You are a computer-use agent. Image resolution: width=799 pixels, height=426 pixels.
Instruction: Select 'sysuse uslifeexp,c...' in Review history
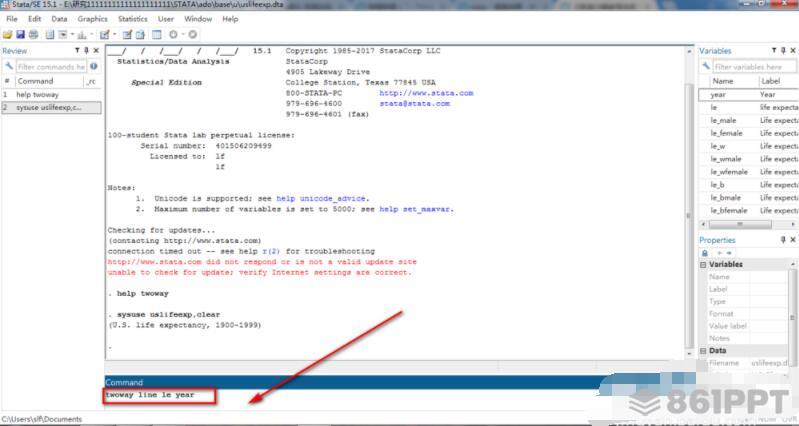click(x=51, y=108)
